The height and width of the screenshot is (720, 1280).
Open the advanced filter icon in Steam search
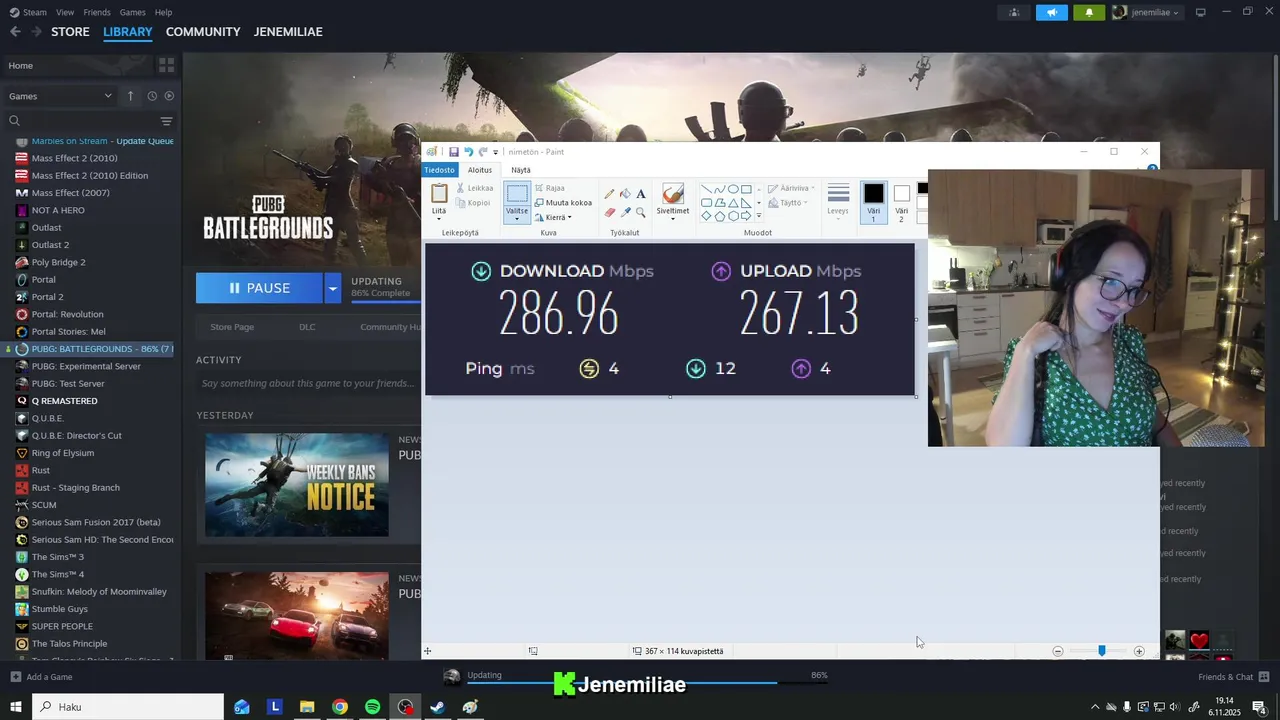pyautogui.click(x=166, y=121)
